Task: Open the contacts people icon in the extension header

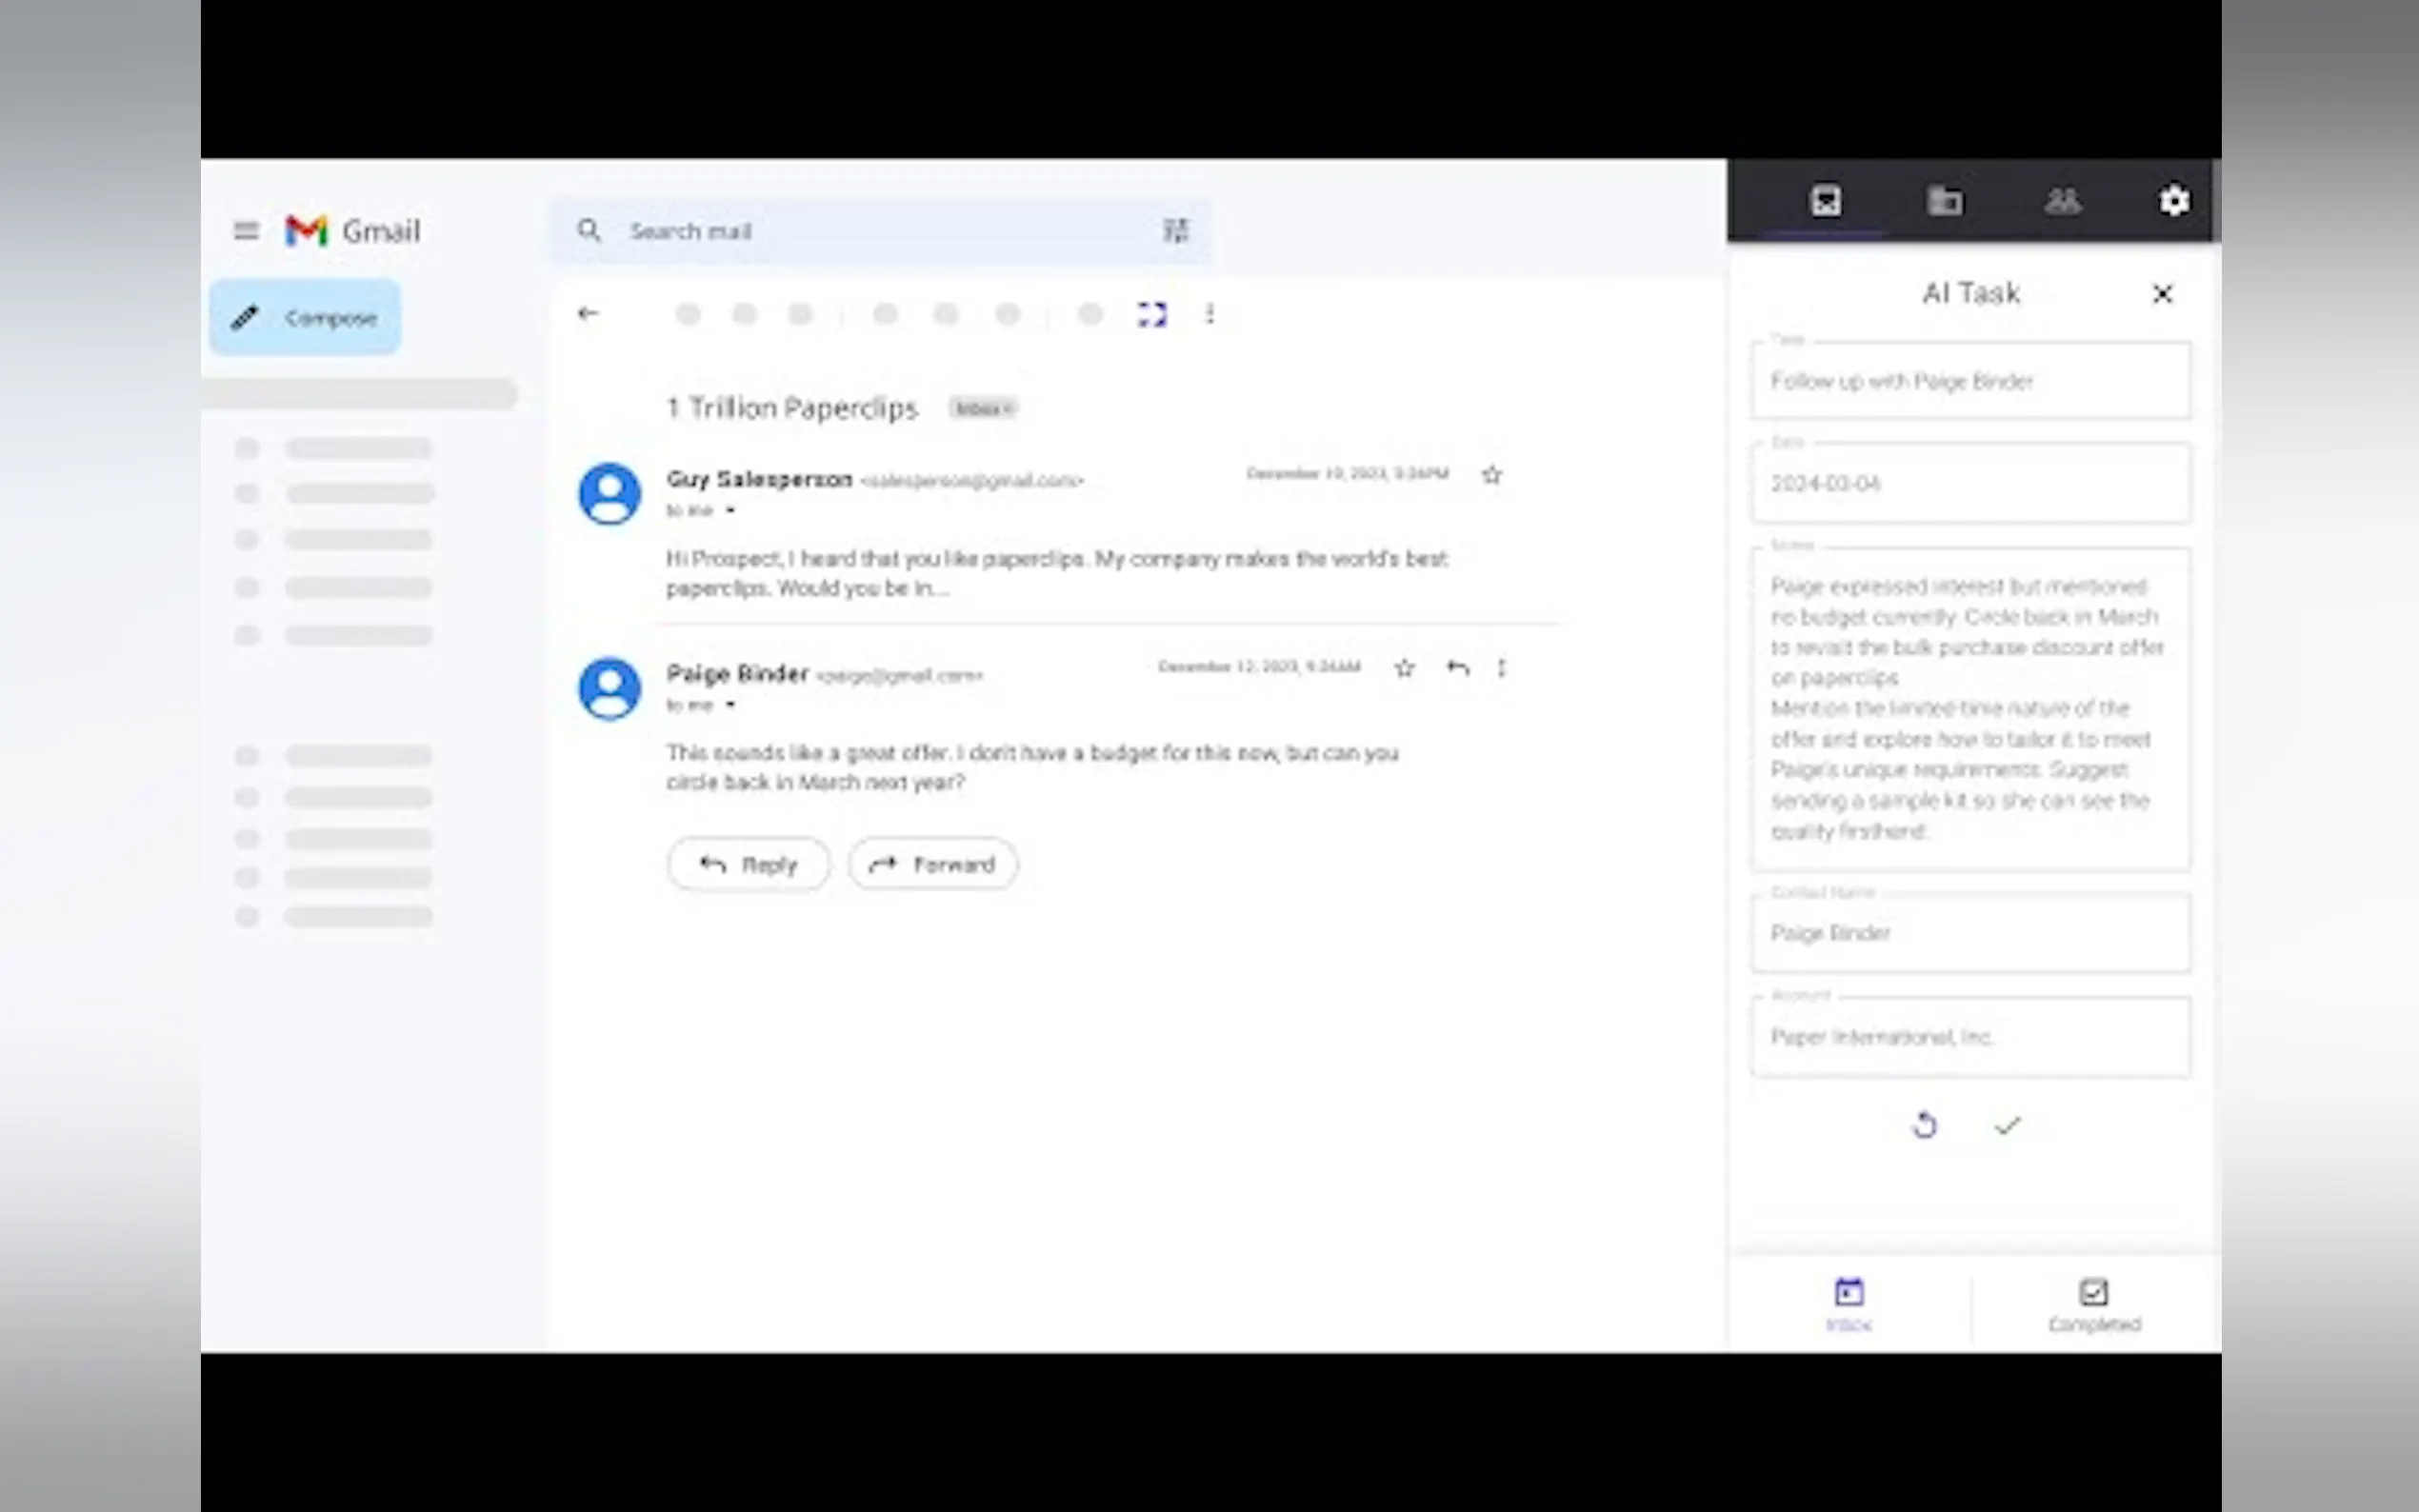Action: [2062, 201]
